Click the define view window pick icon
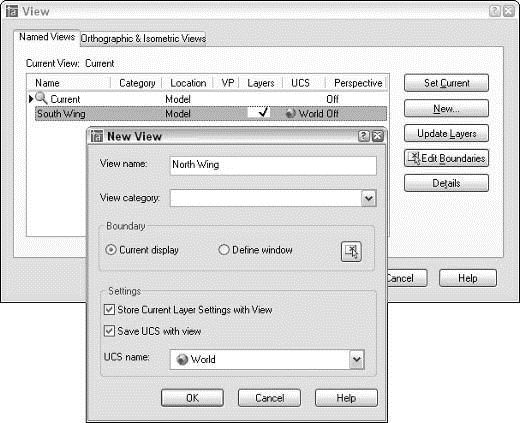The image size is (520, 423). click(351, 252)
